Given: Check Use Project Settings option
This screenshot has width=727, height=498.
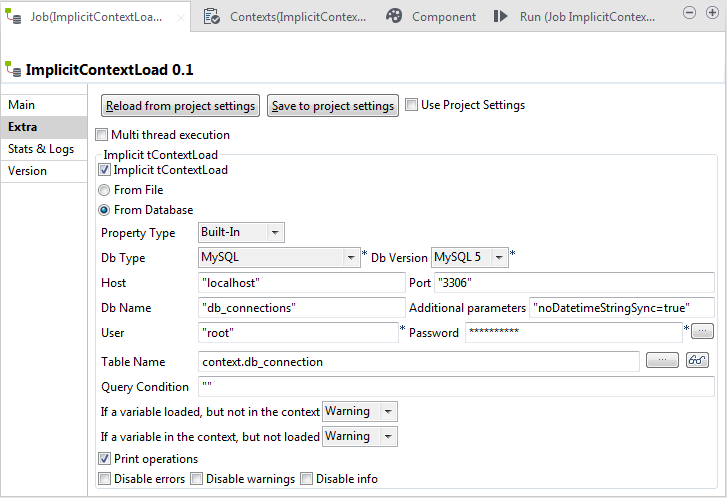Looking at the screenshot, I should click(x=412, y=105).
